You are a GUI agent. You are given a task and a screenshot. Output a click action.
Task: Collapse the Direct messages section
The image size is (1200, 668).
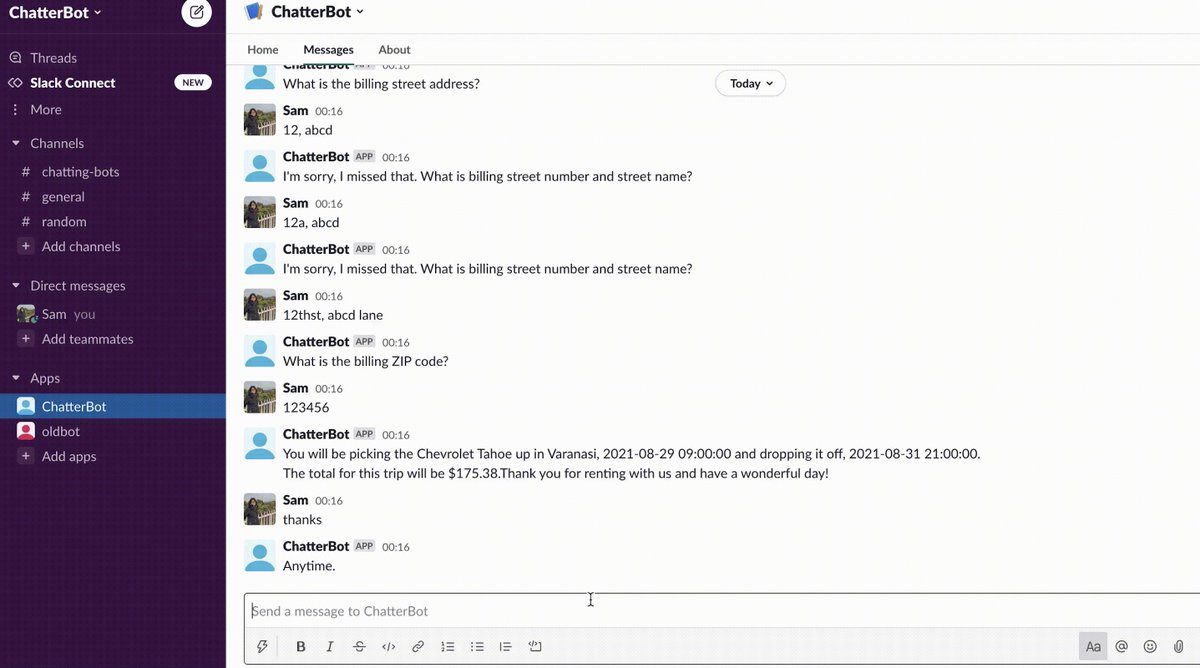[16, 286]
